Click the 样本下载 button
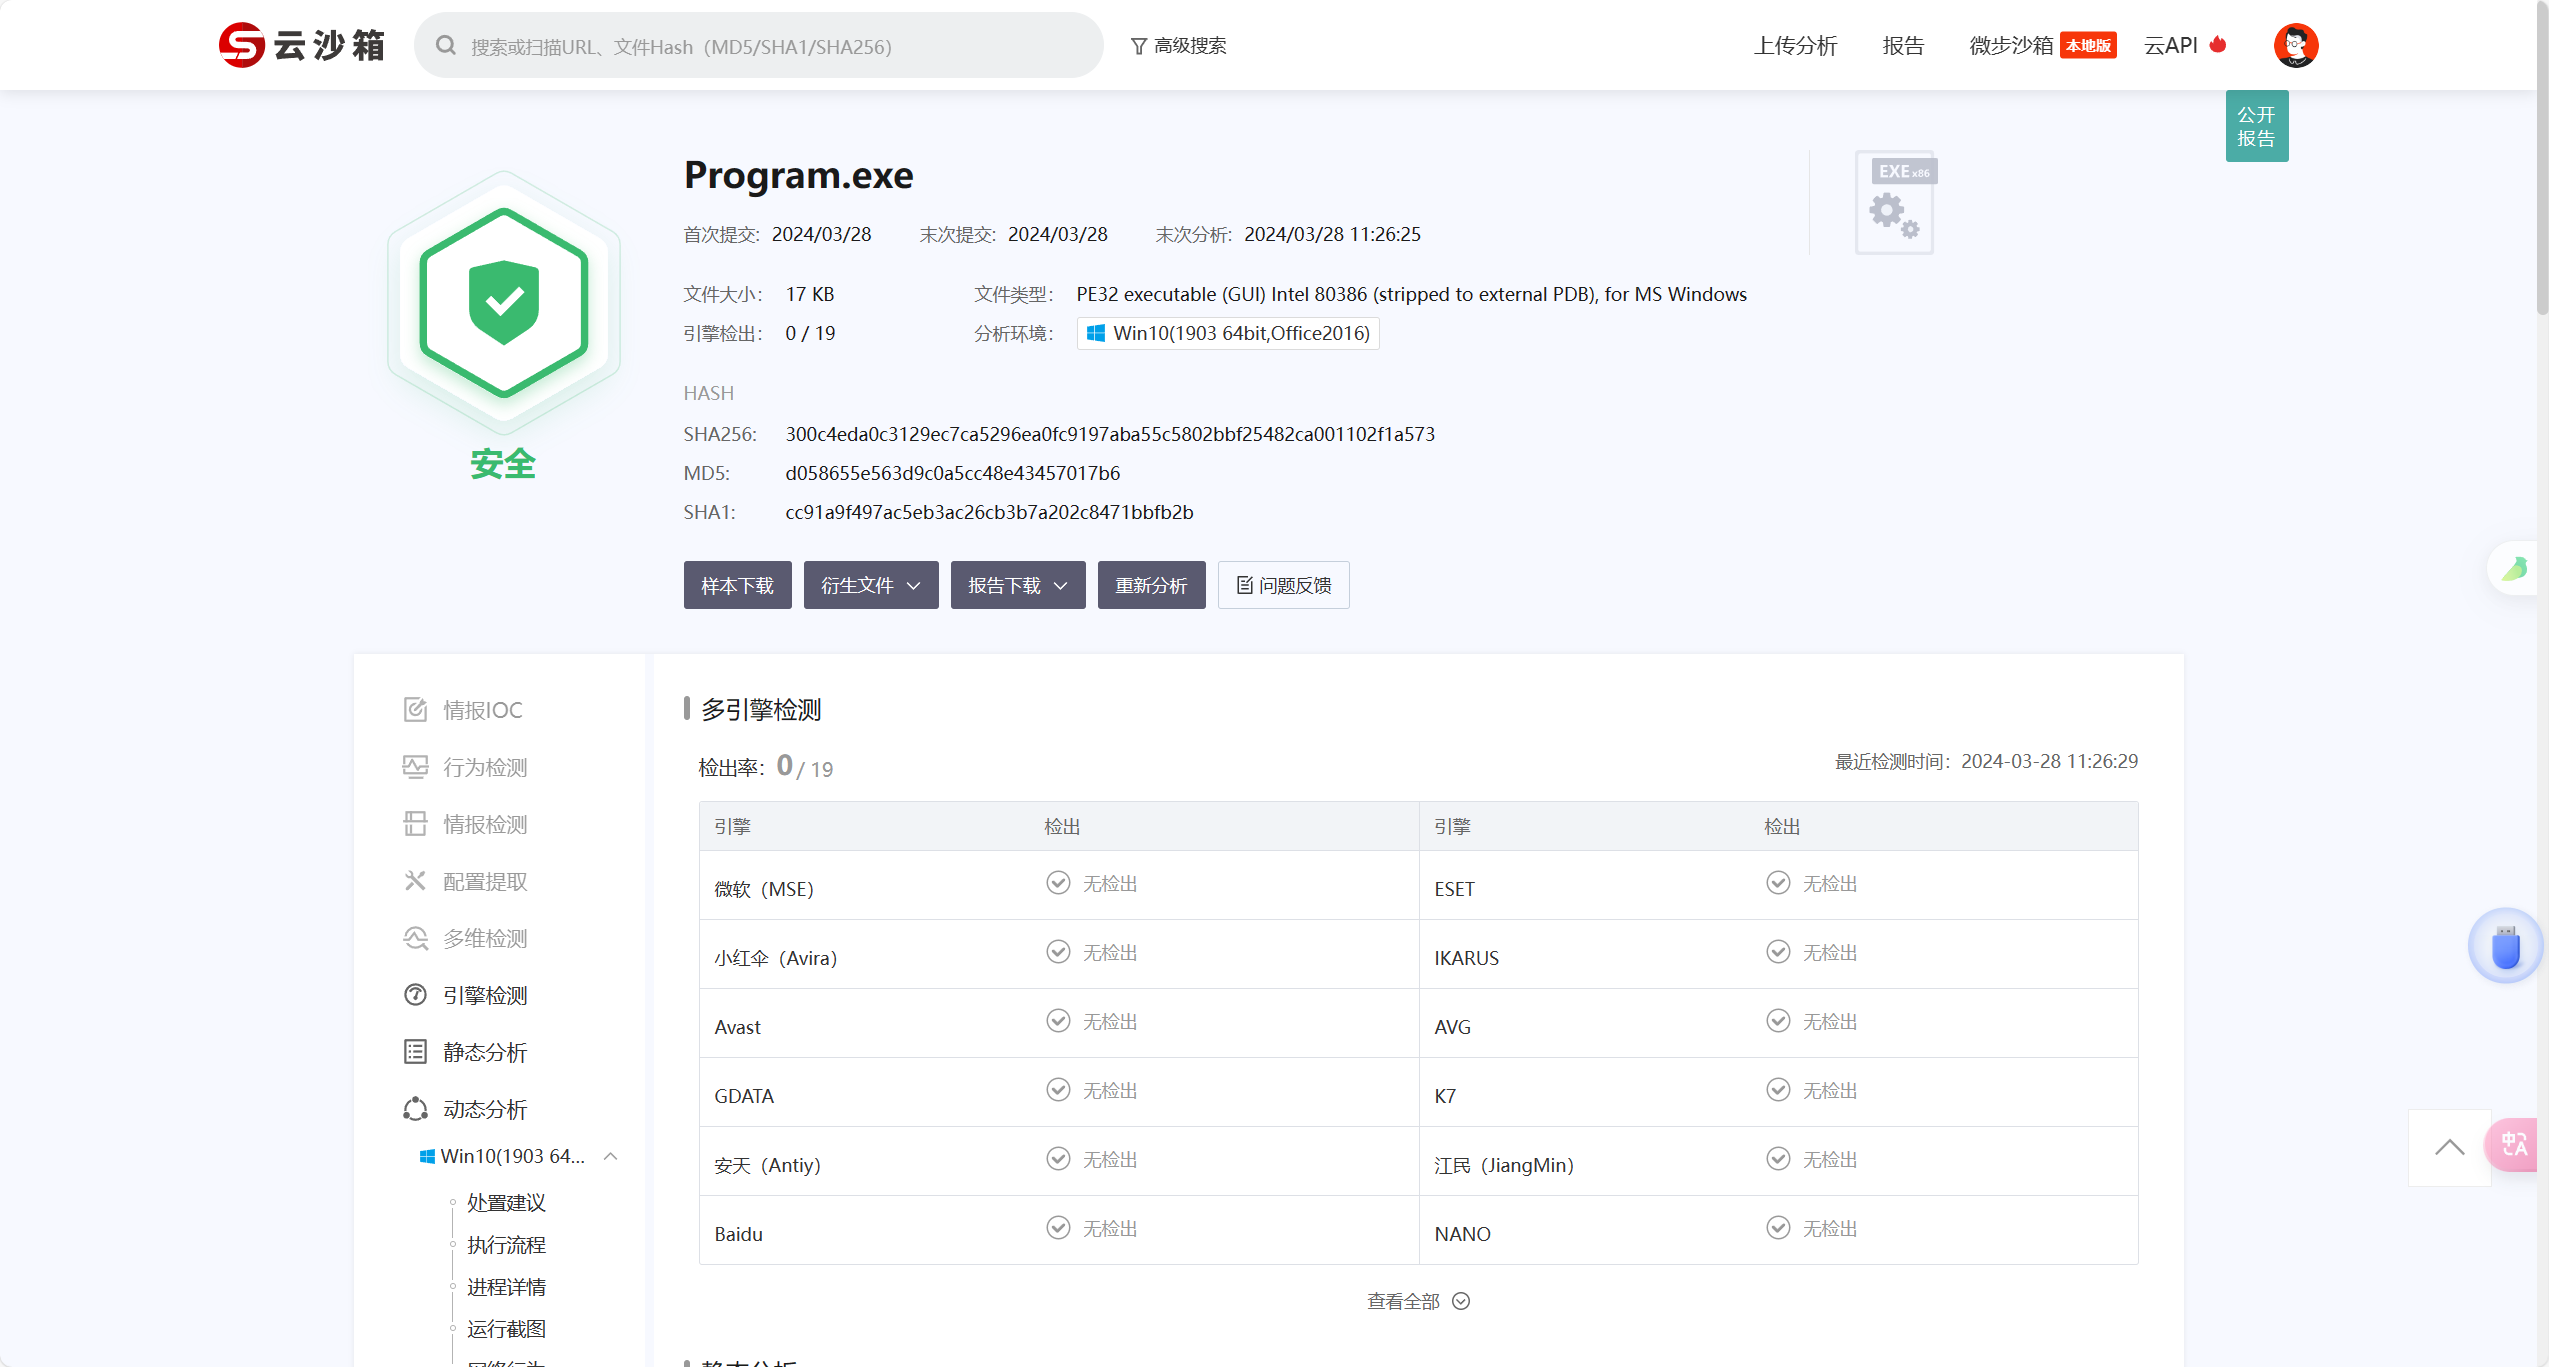The image size is (2549, 1367). (737, 585)
